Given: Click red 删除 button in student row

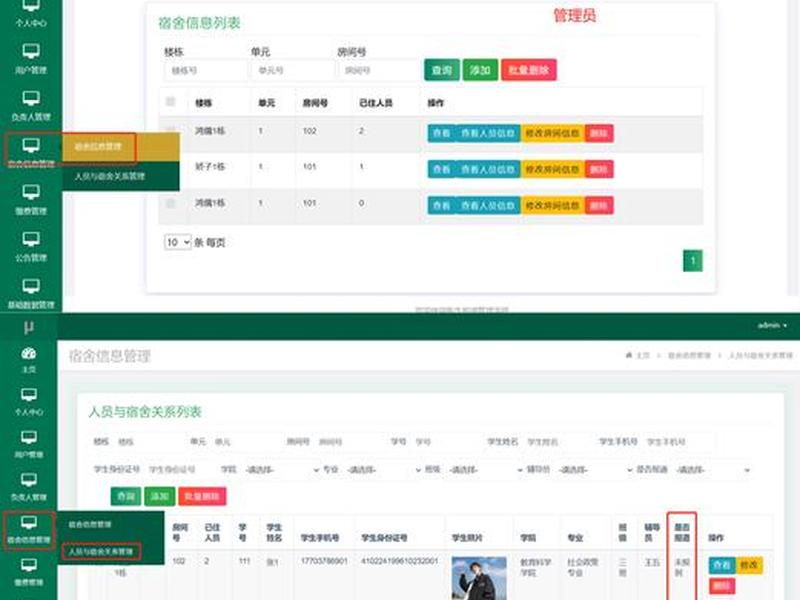Looking at the screenshot, I should pyautogui.click(x=722, y=586).
